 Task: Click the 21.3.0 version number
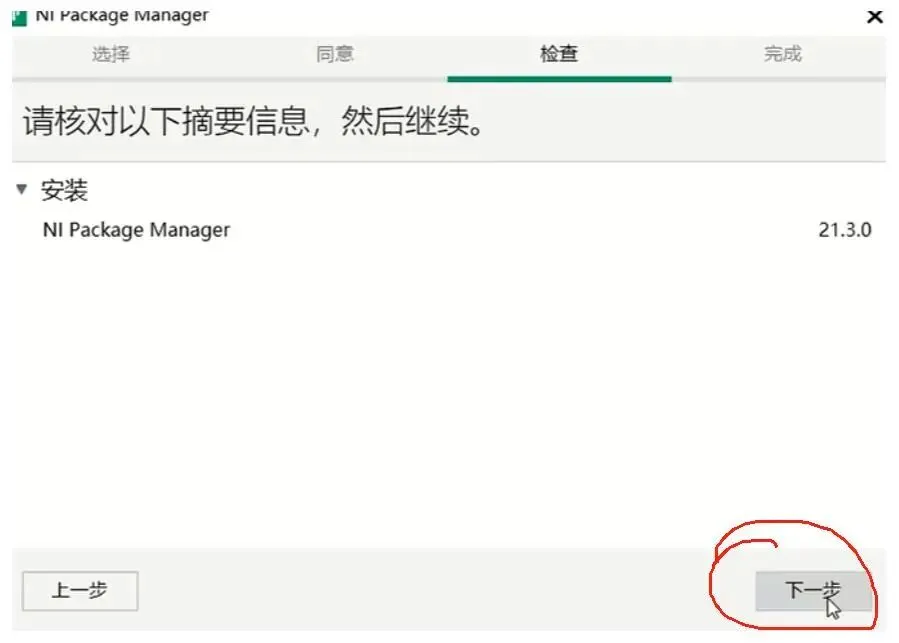(845, 230)
